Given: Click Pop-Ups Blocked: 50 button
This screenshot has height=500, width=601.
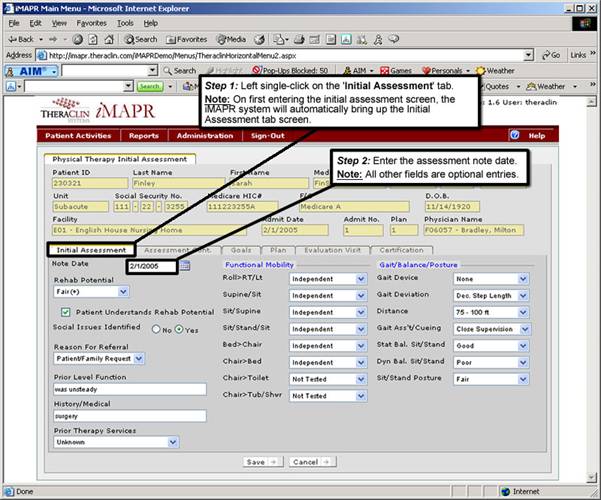Looking at the screenshot, I should [x=290, y=71].
